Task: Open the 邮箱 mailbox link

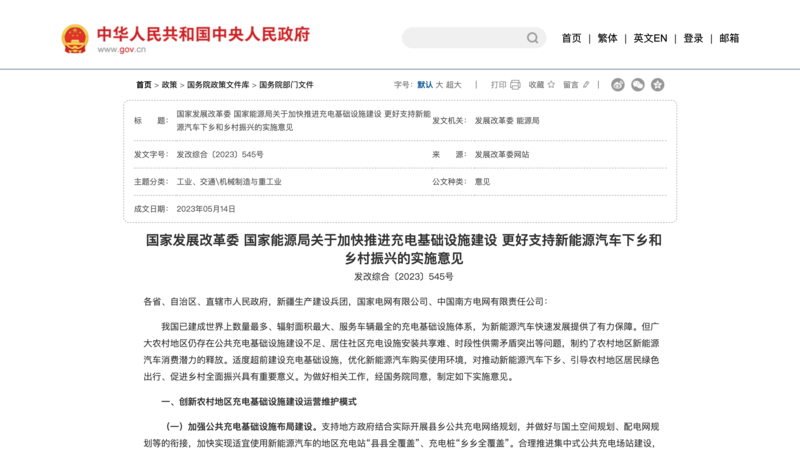Action: pos(729,38)
